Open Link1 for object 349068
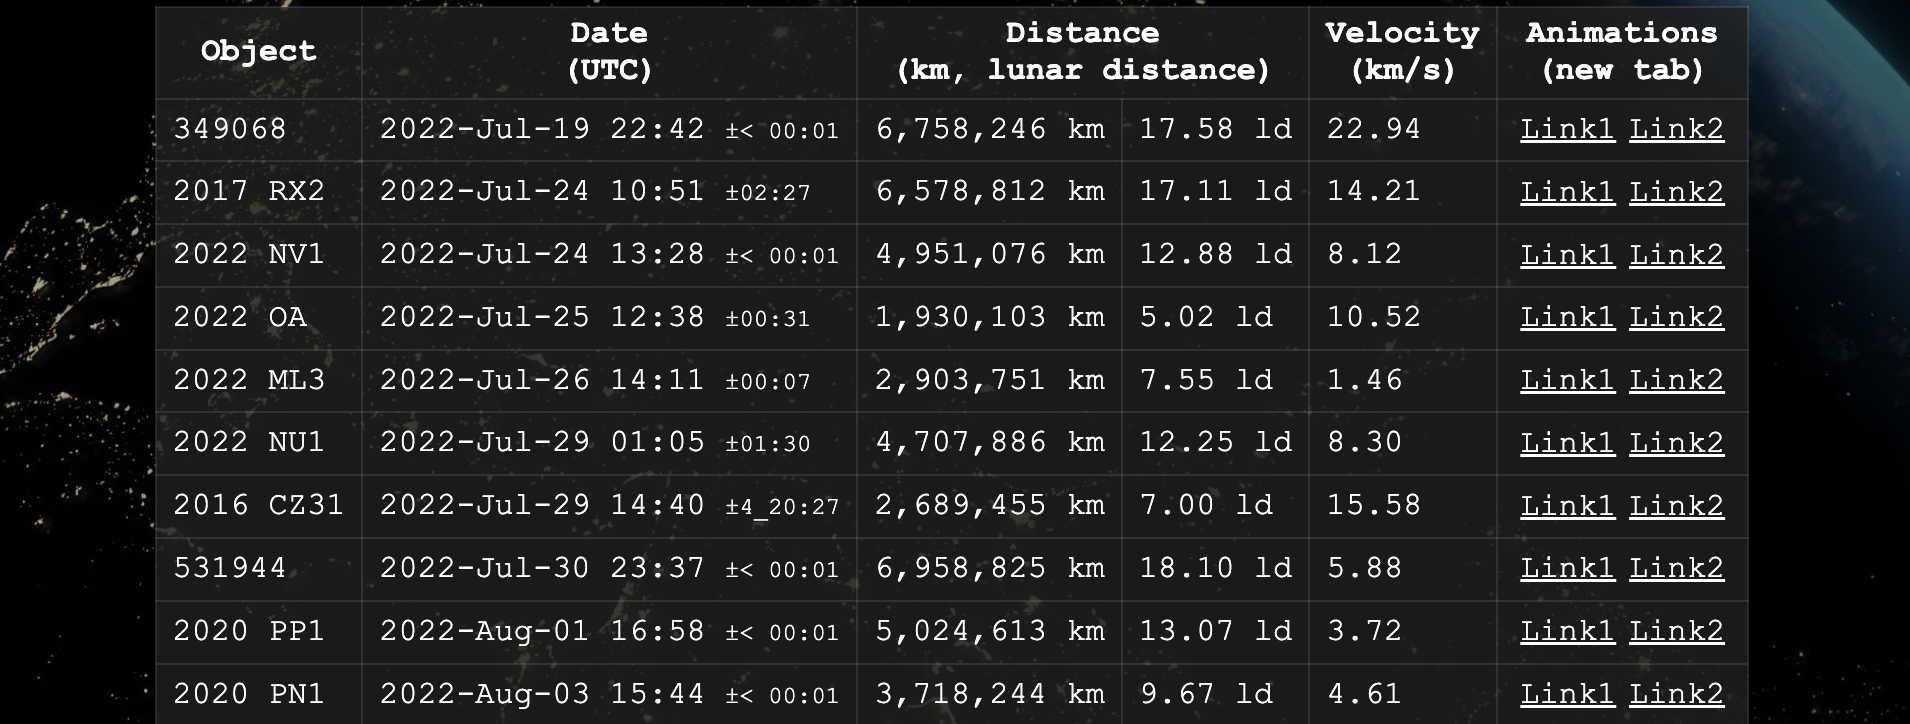This screenshot has width=1910, height=724. 1567,129
